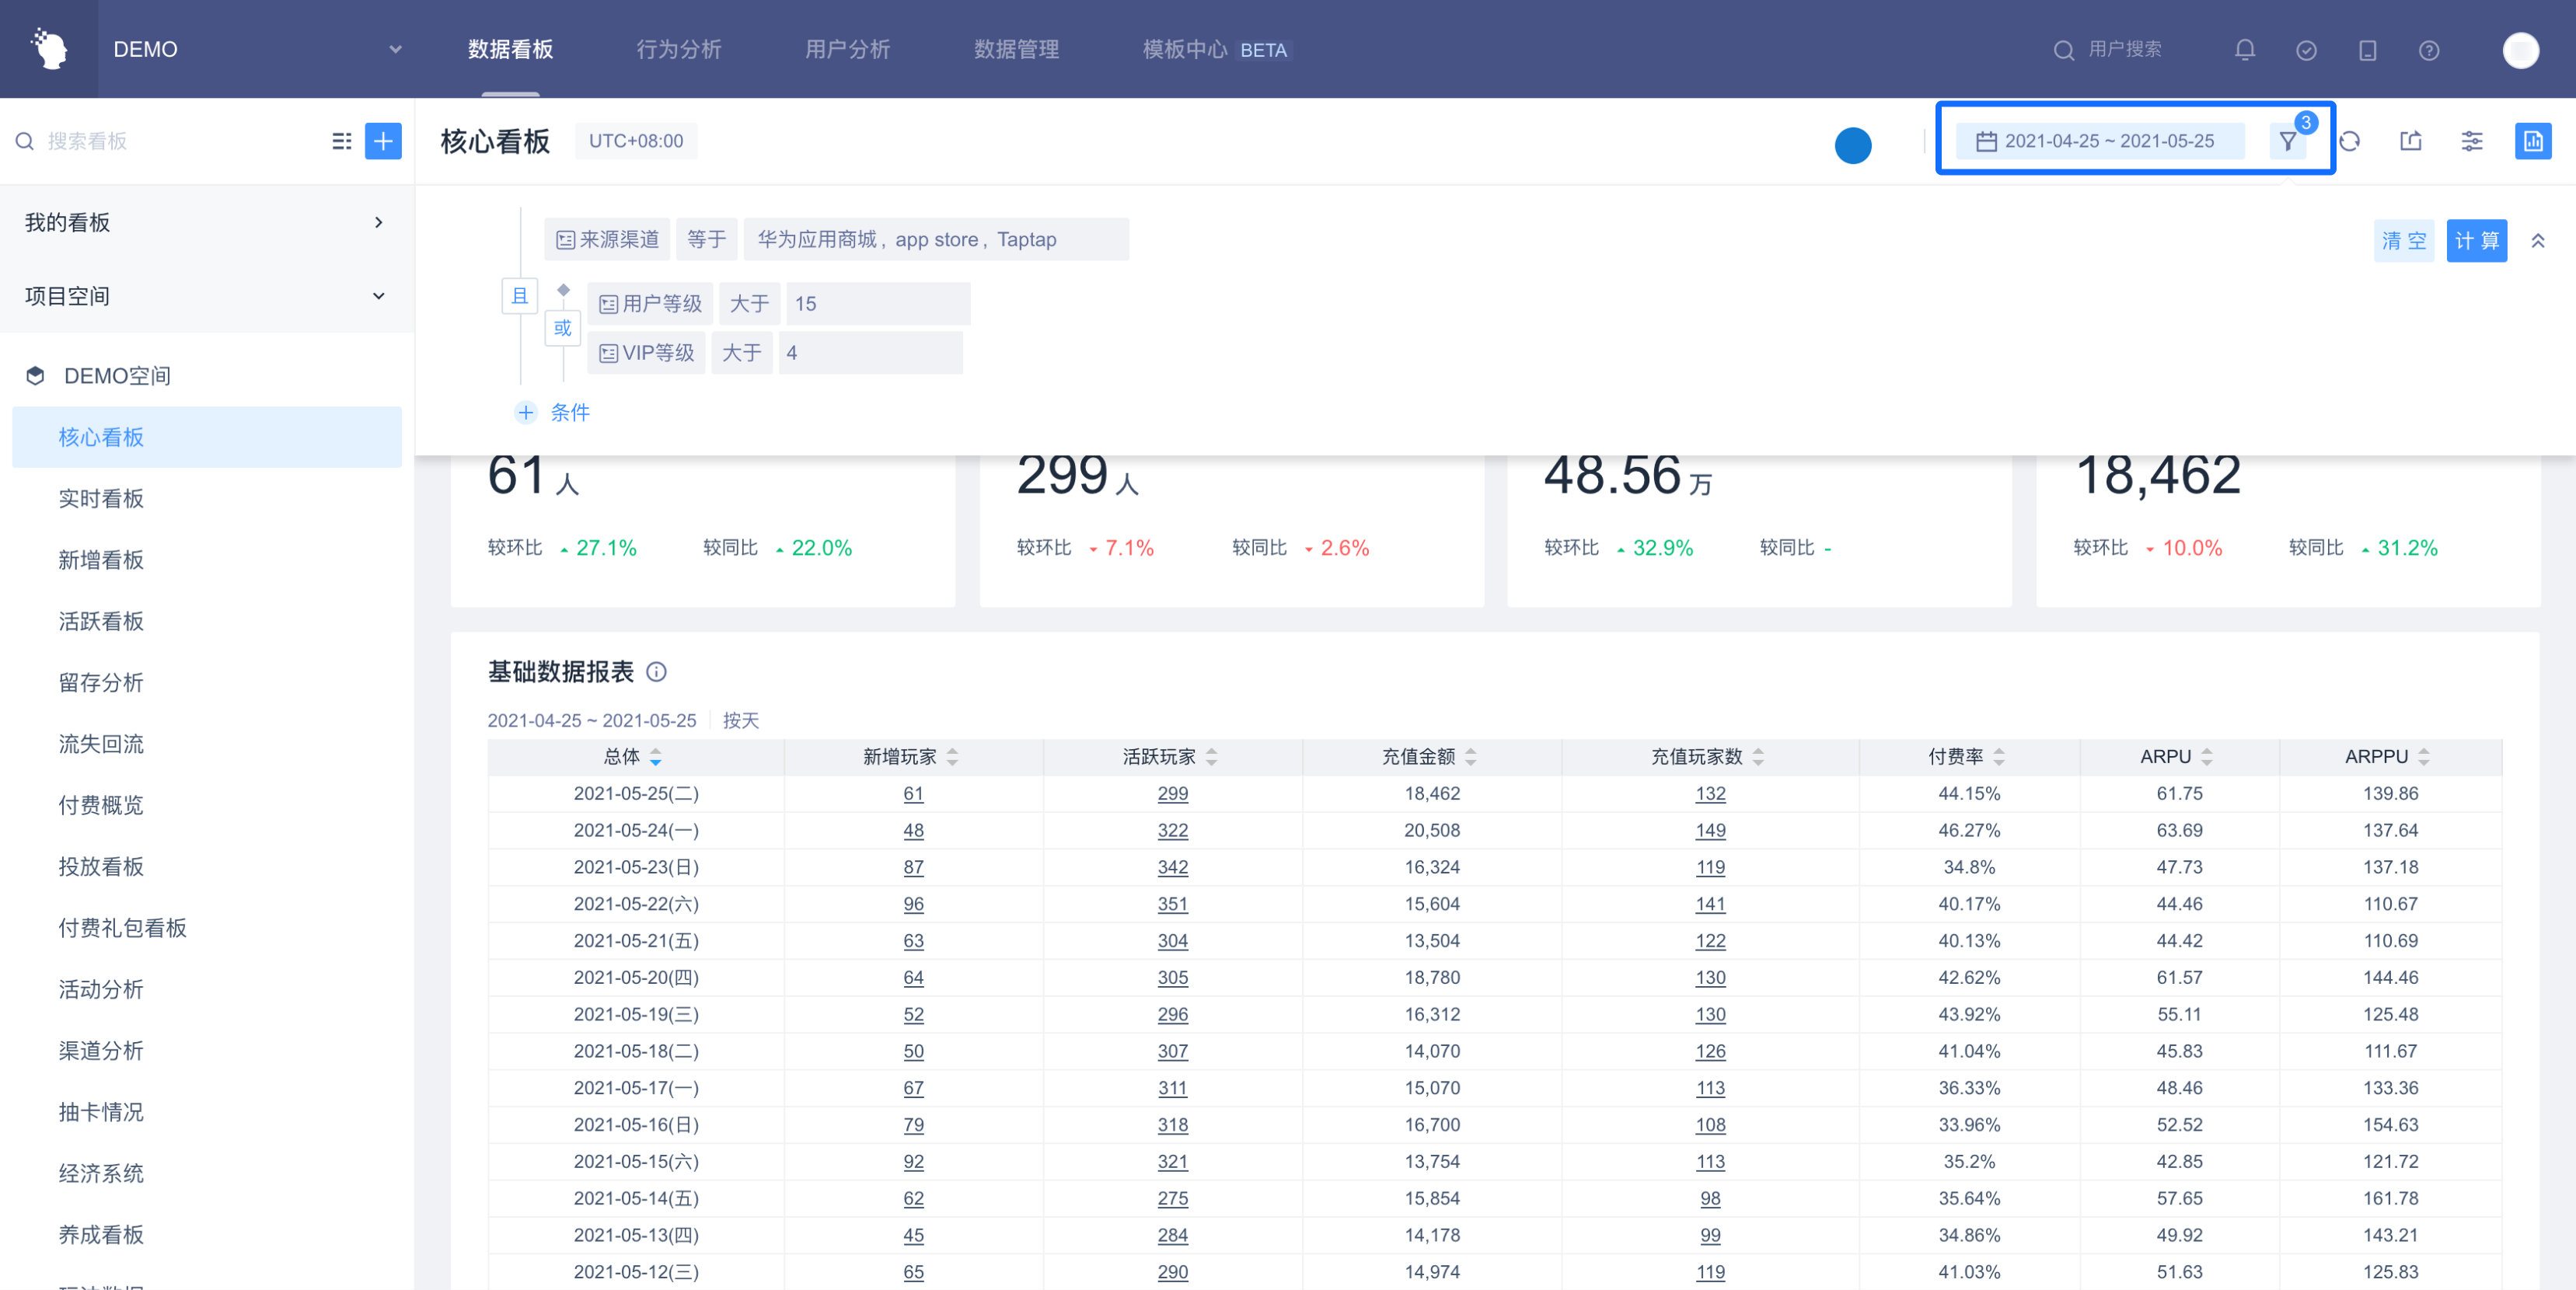Click the help question mark icon

pyautogui.click(x=2428, y=50)
